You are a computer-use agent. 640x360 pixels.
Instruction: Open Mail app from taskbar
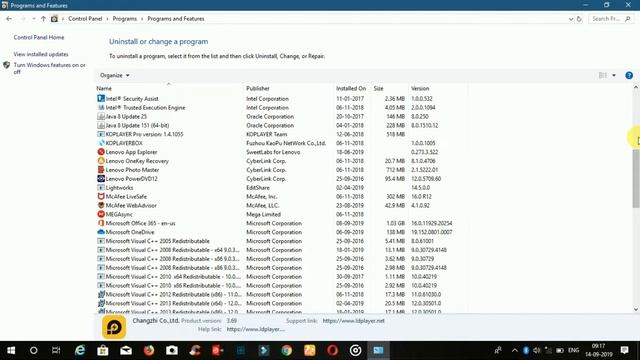(126, 350)
